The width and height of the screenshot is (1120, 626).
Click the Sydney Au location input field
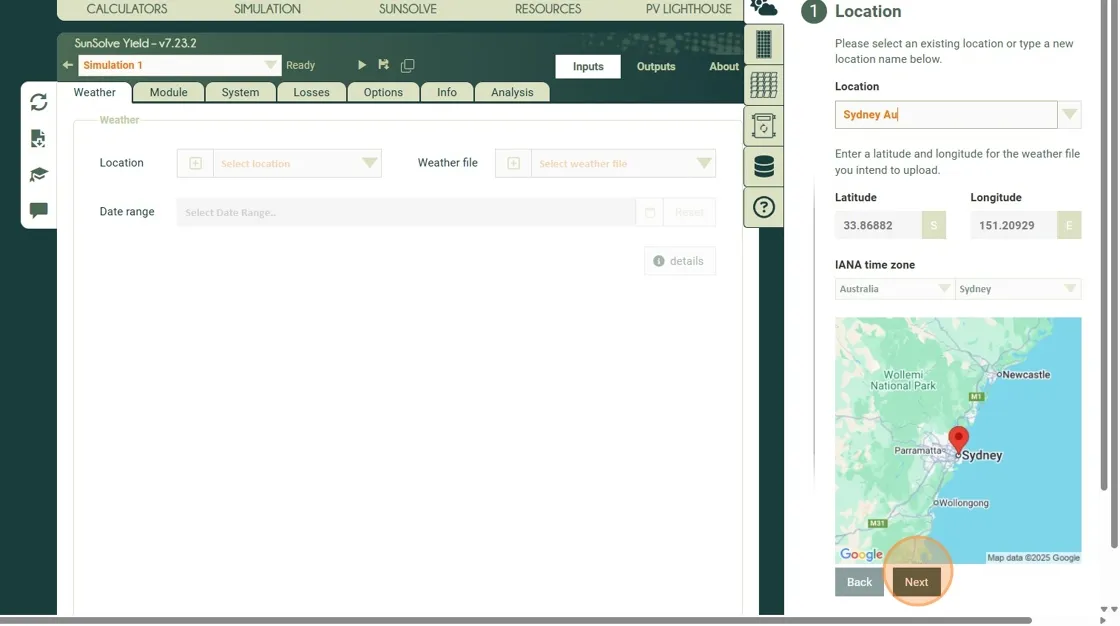(945, 115)
